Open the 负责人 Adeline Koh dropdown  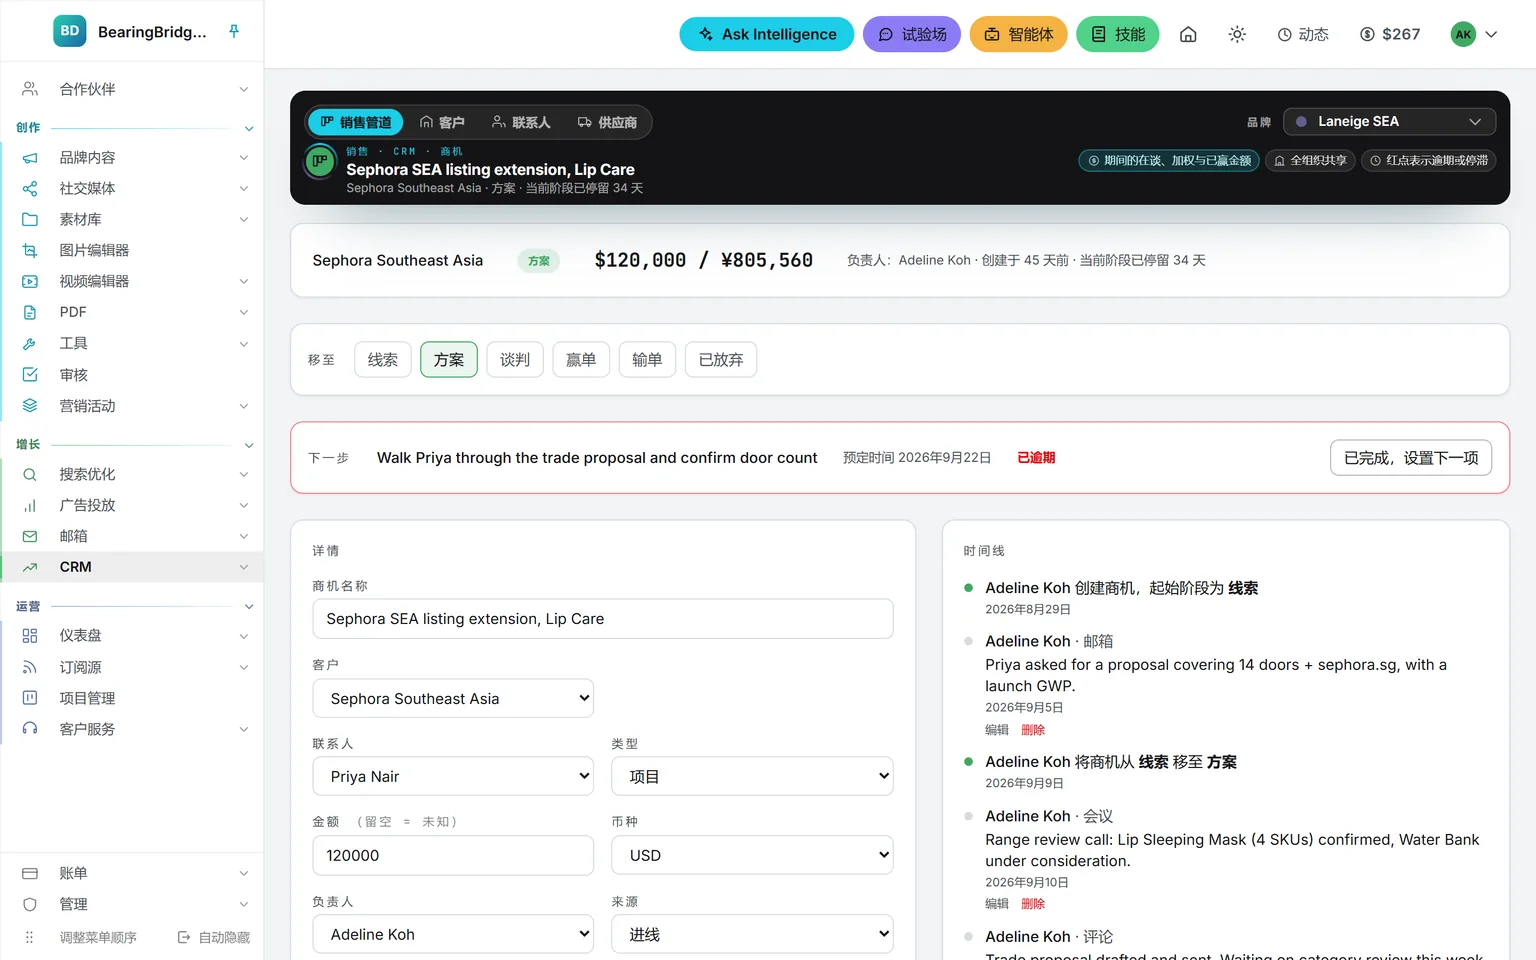453,934
